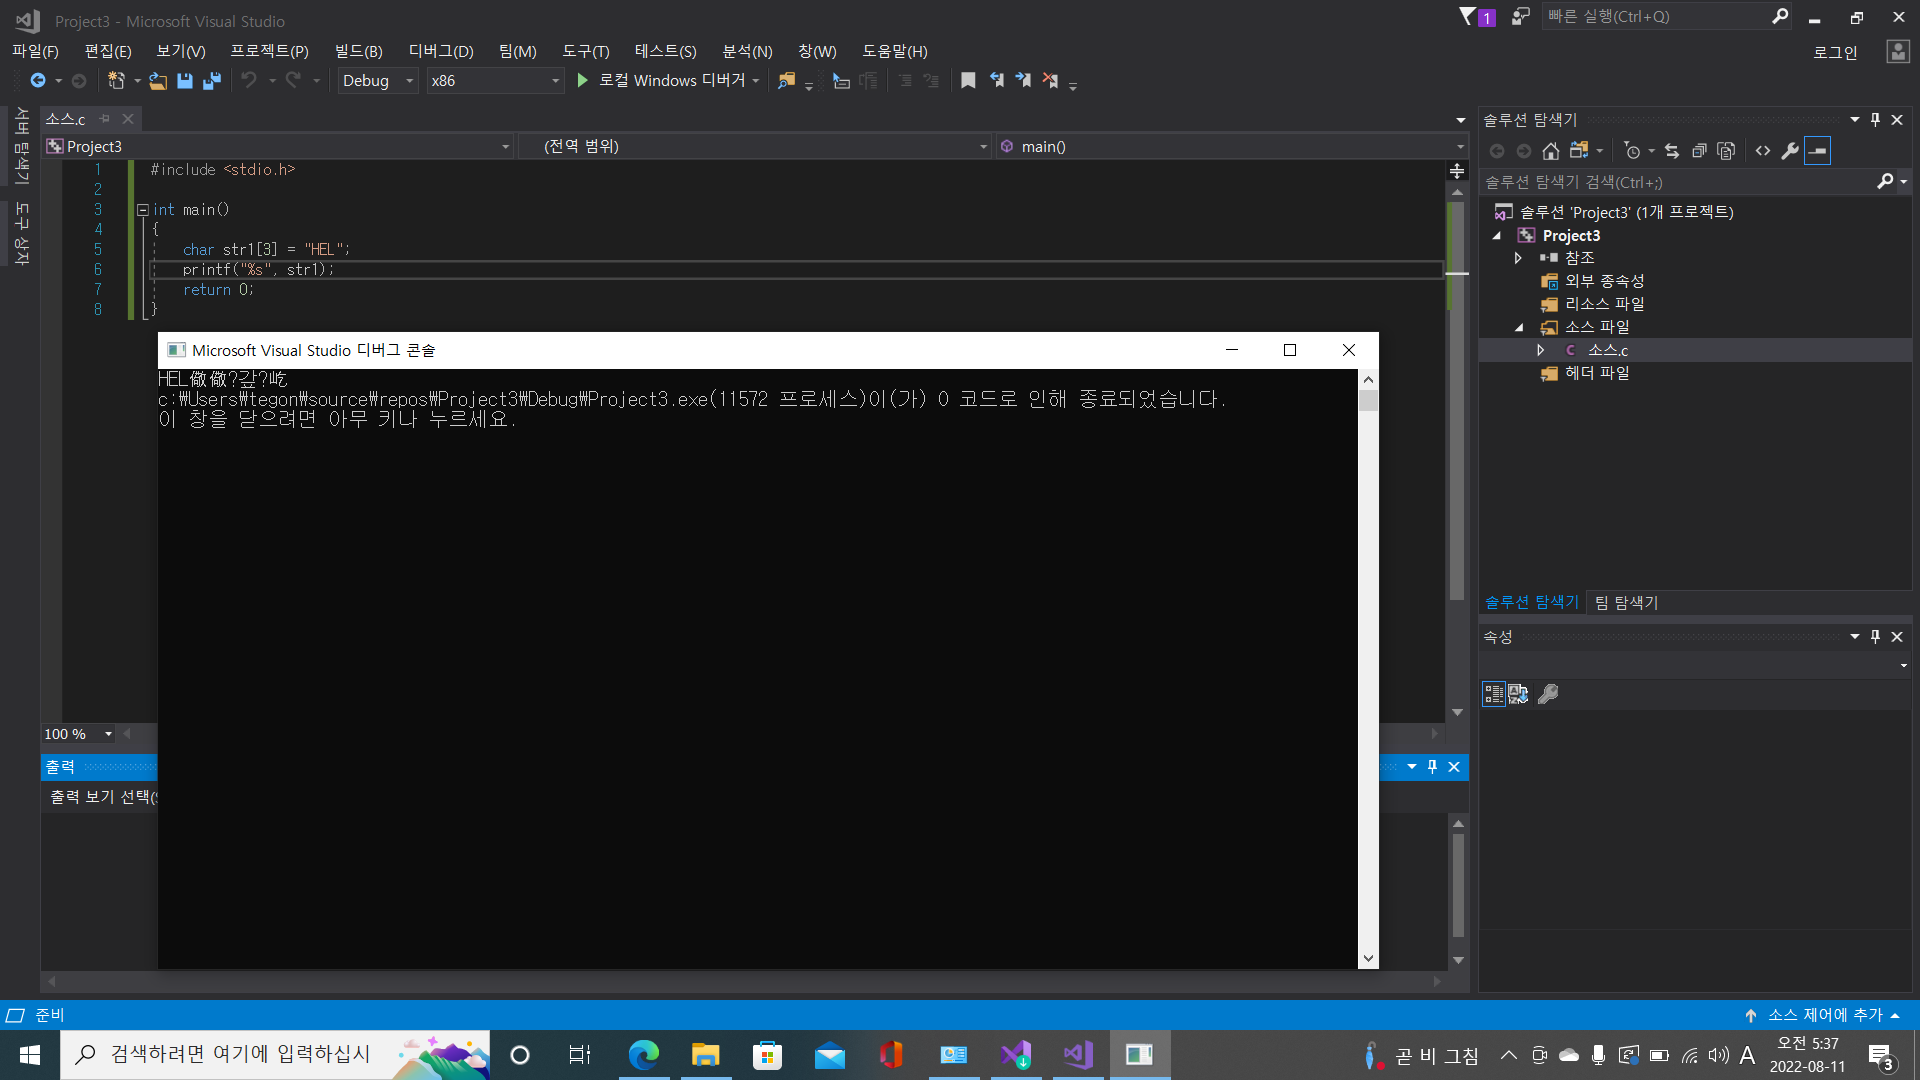Click the Save All toolbar icon
The image size is (1920, 1080).
(x=211, y=81)
